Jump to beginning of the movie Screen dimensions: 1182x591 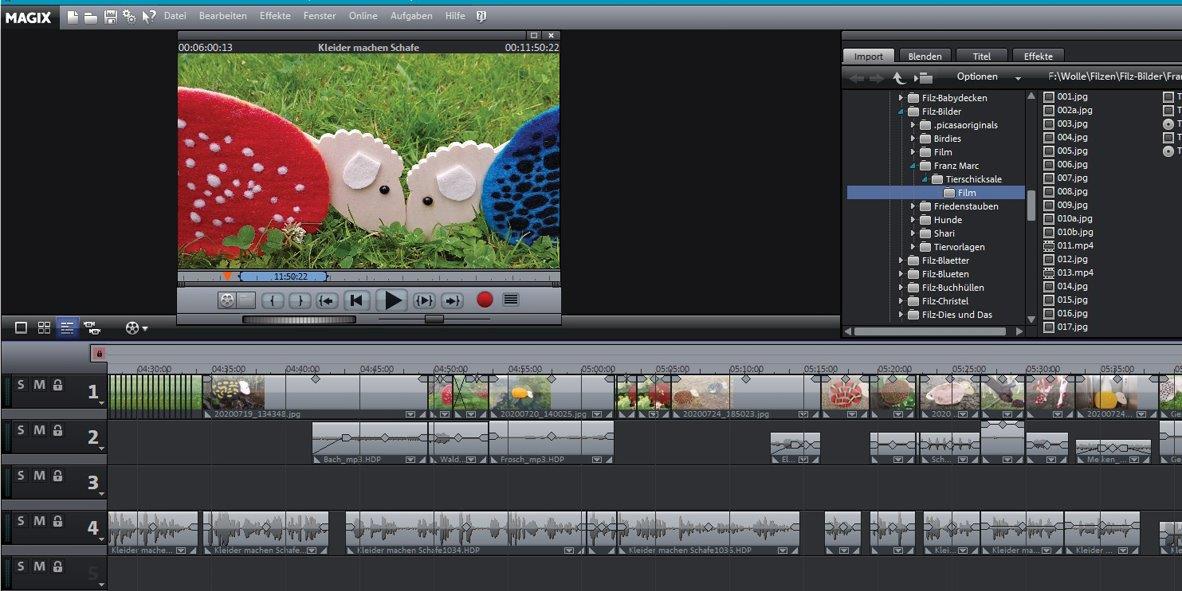355,300
